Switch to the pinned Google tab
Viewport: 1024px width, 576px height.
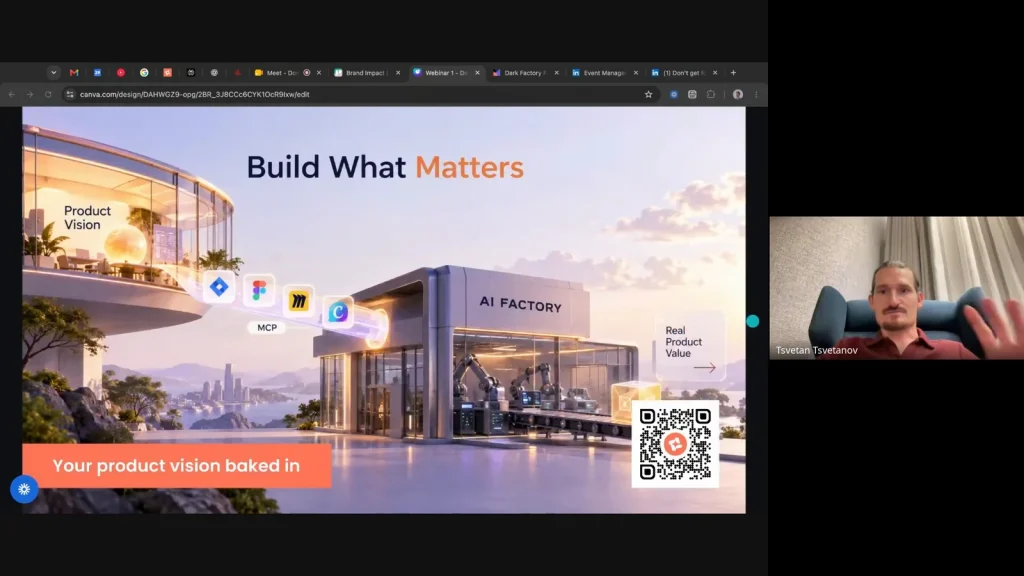144,72
